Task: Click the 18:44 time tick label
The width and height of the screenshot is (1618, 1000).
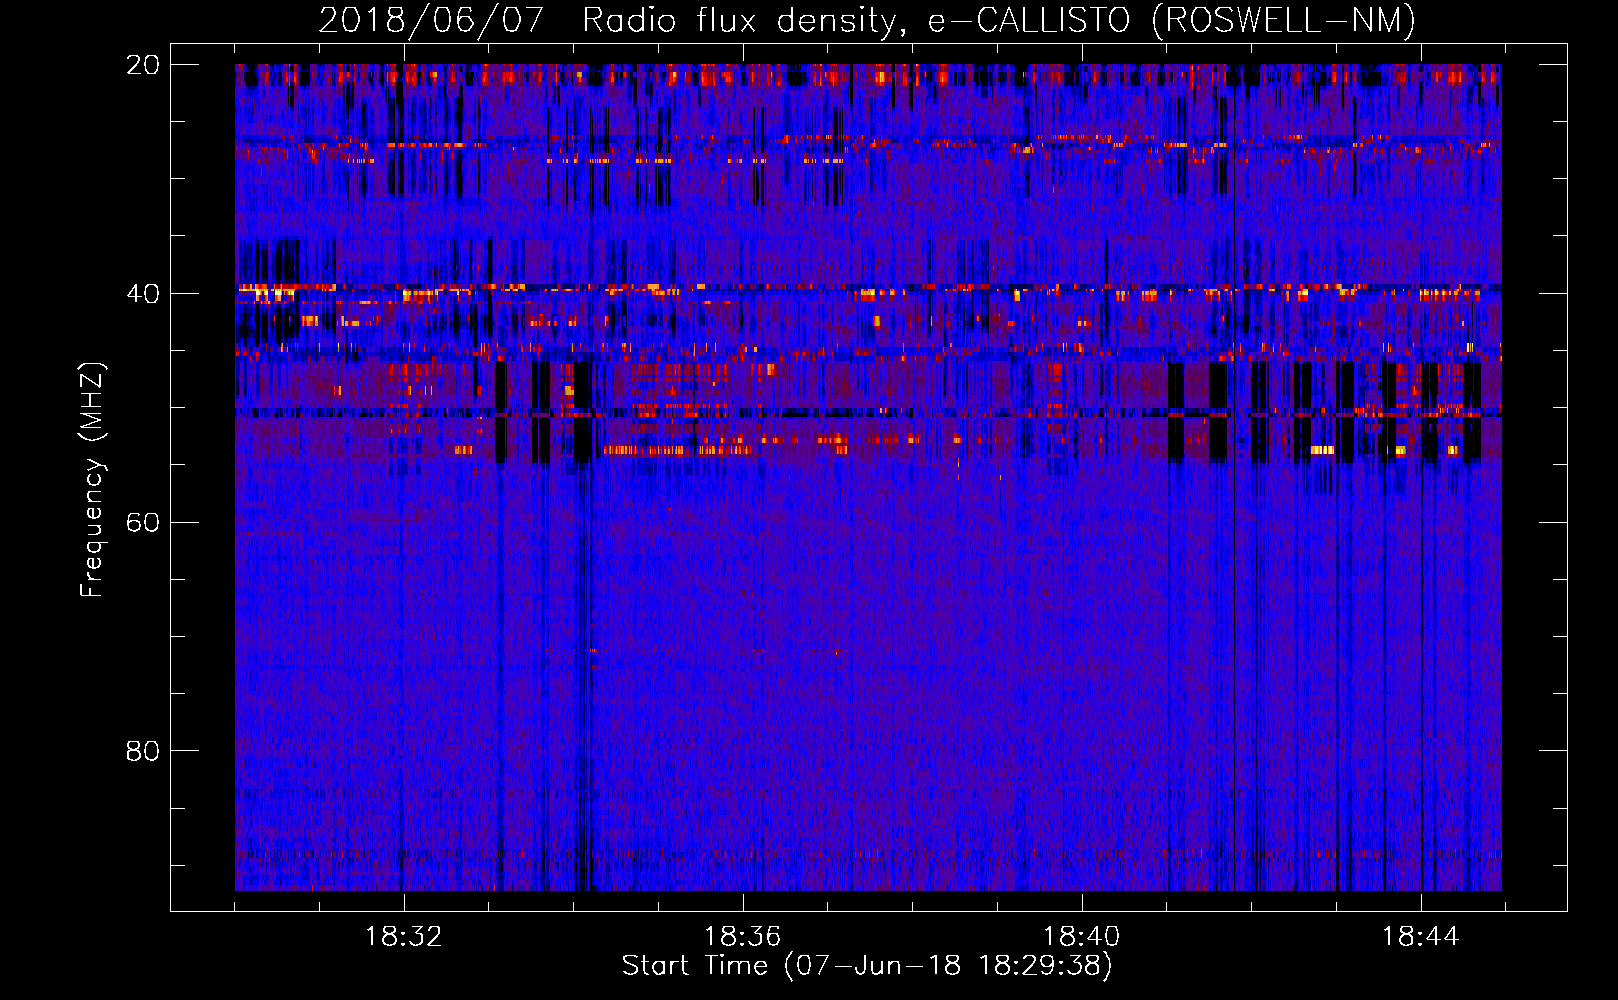Action: (1421, 937)
